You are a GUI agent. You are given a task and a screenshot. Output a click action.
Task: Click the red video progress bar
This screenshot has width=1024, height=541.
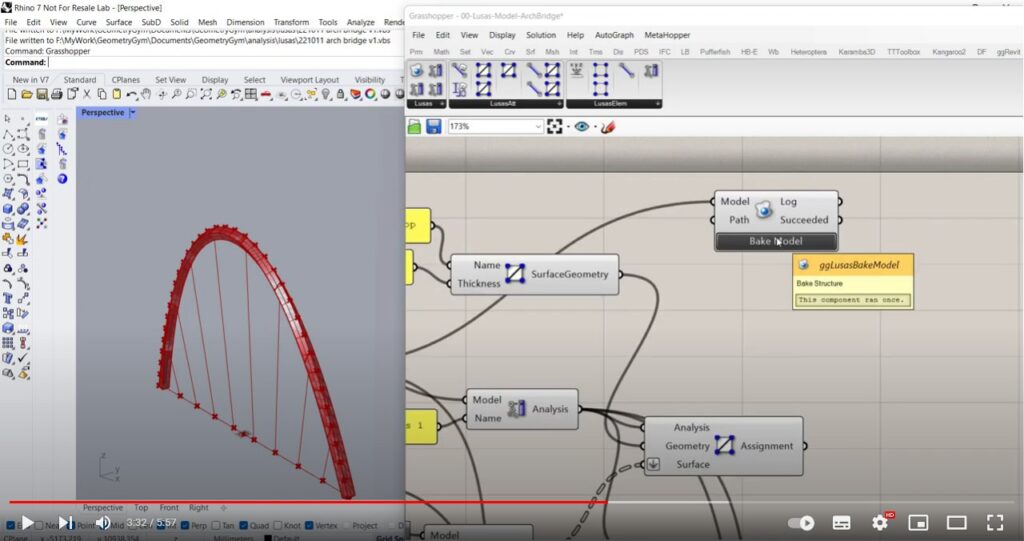pos(300,502)
